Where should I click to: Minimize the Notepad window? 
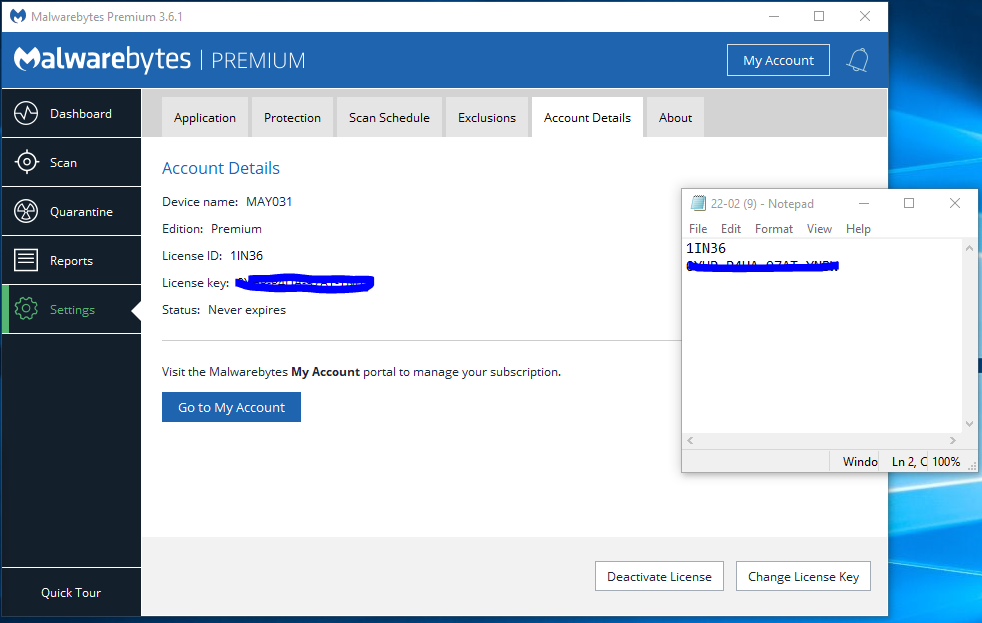click(x=864, y=203)
